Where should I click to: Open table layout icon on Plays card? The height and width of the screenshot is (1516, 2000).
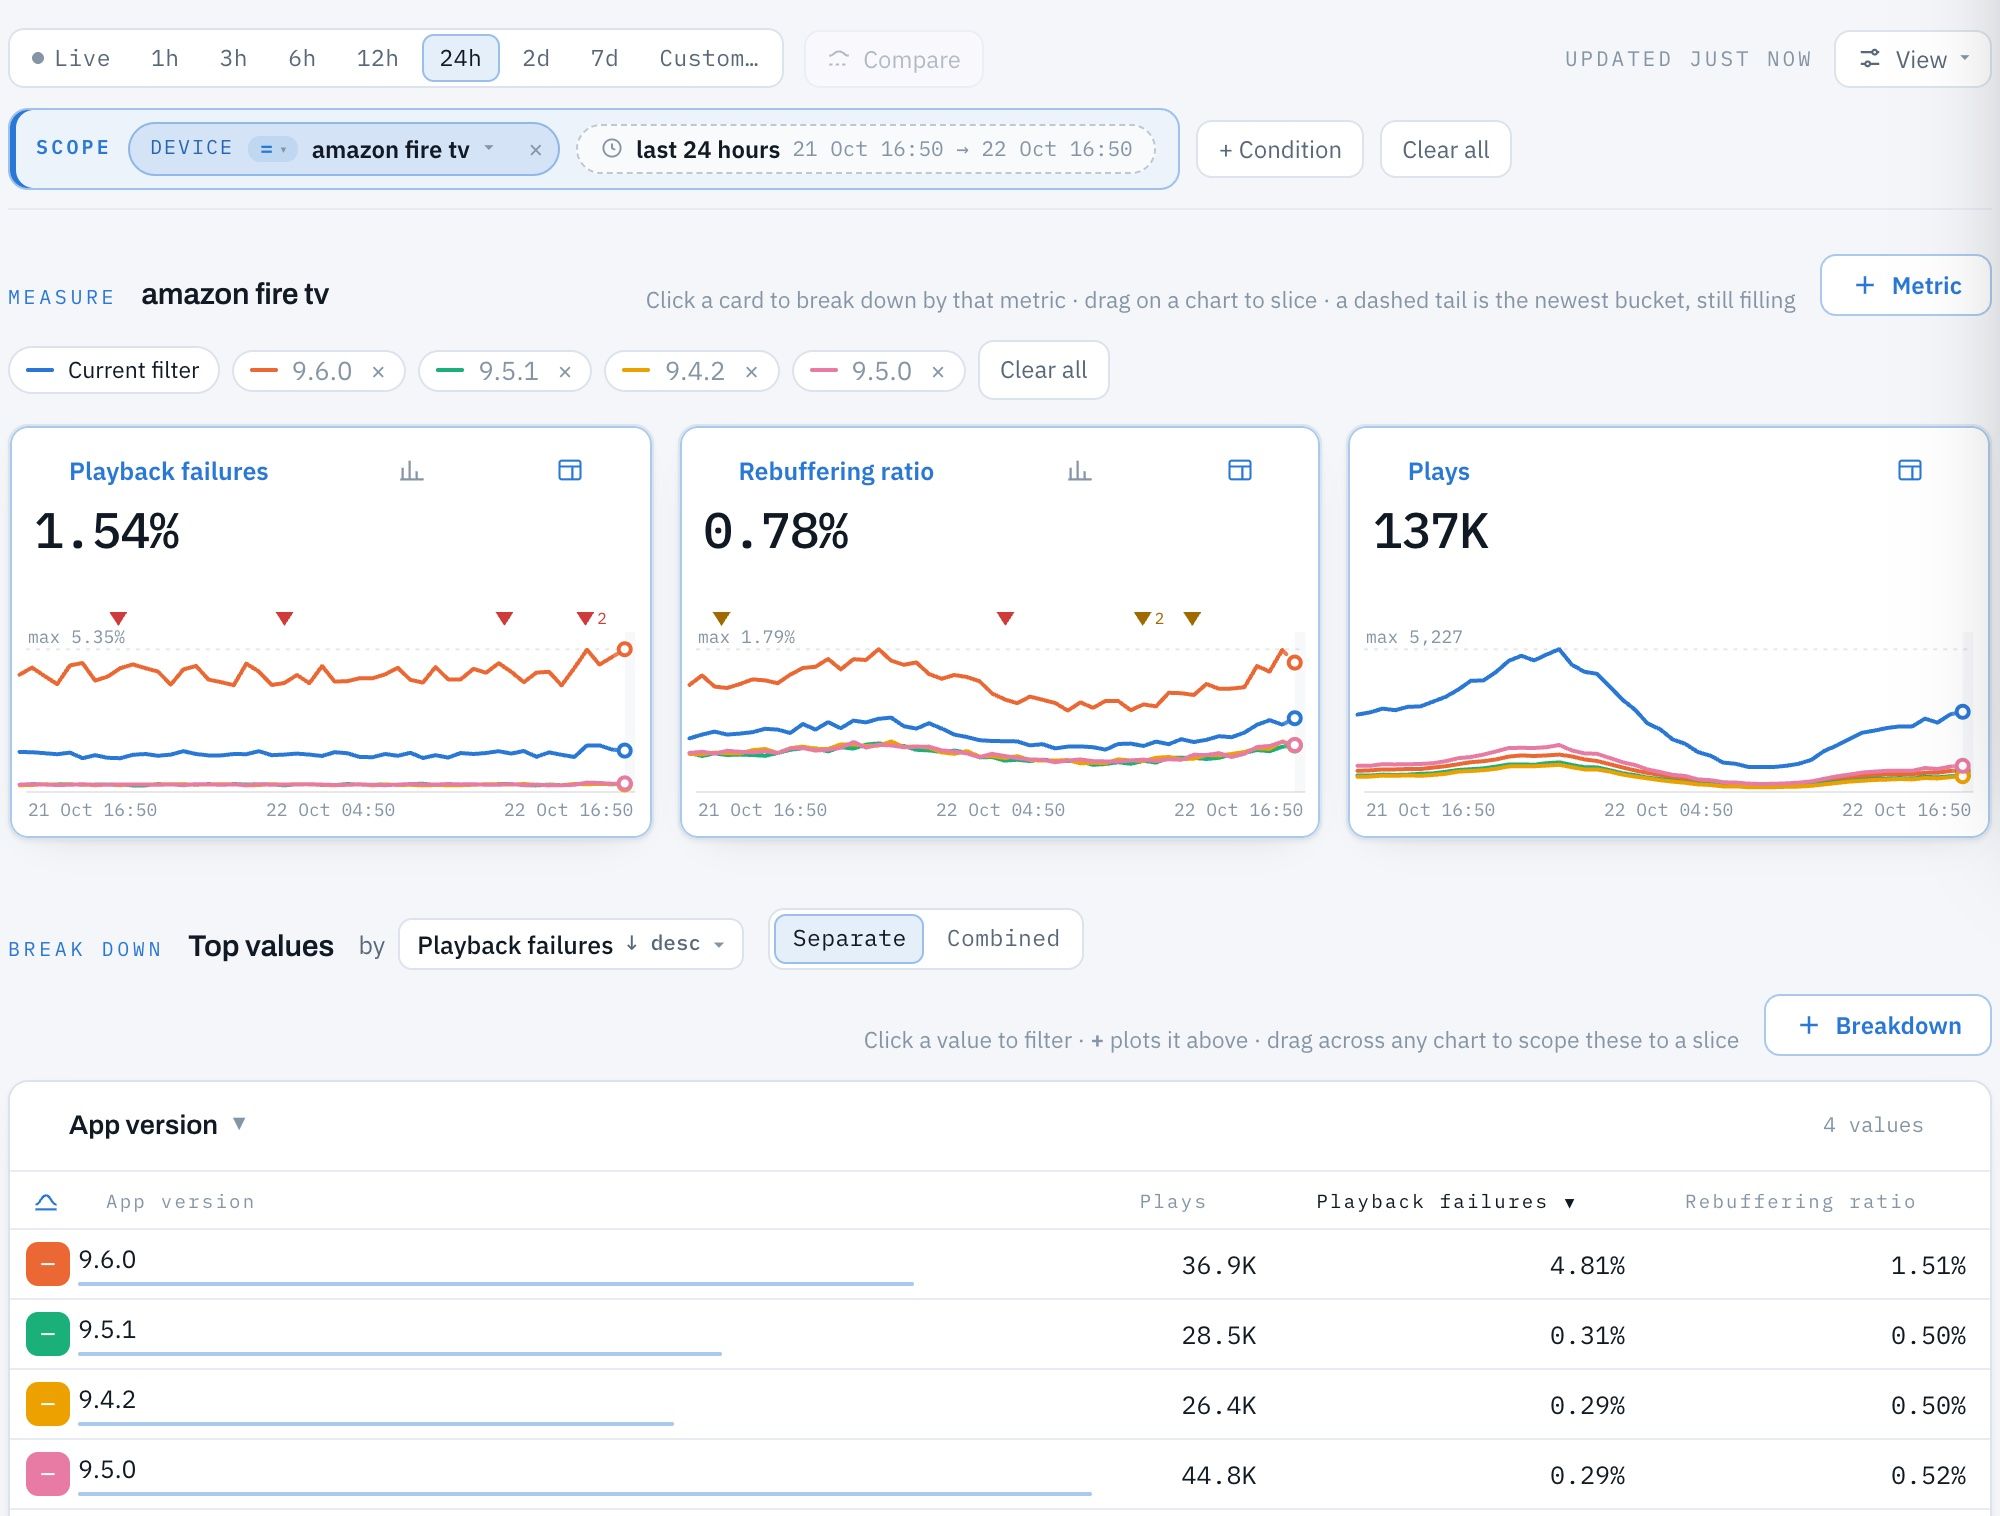[x=1910, y=471]
